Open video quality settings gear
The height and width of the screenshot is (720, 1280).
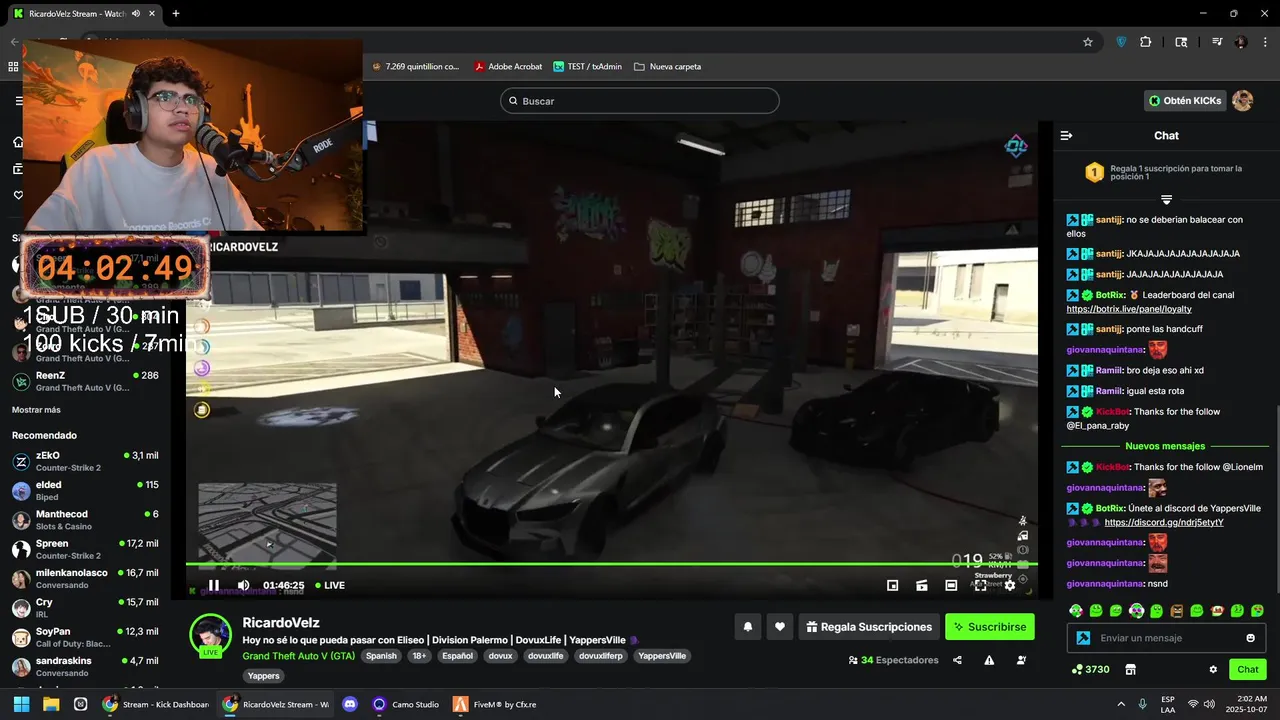pyautogui.click(x=1009, y=585)
